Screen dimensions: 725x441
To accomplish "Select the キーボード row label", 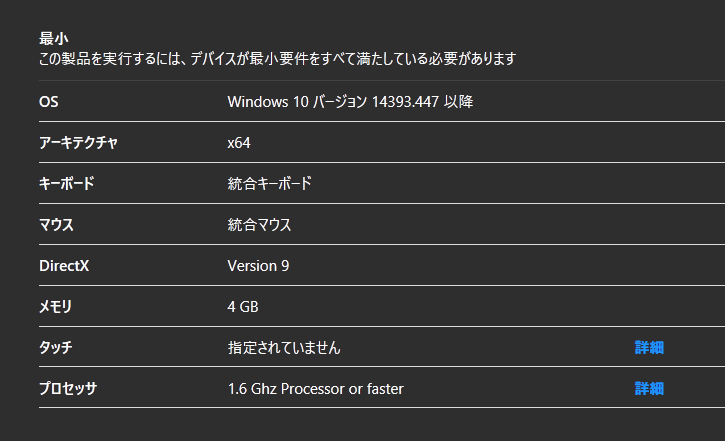I will pos(67,184).
